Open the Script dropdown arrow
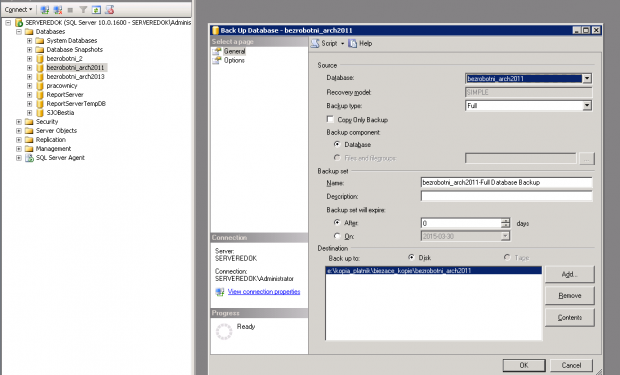 click(x=342, y=44)
